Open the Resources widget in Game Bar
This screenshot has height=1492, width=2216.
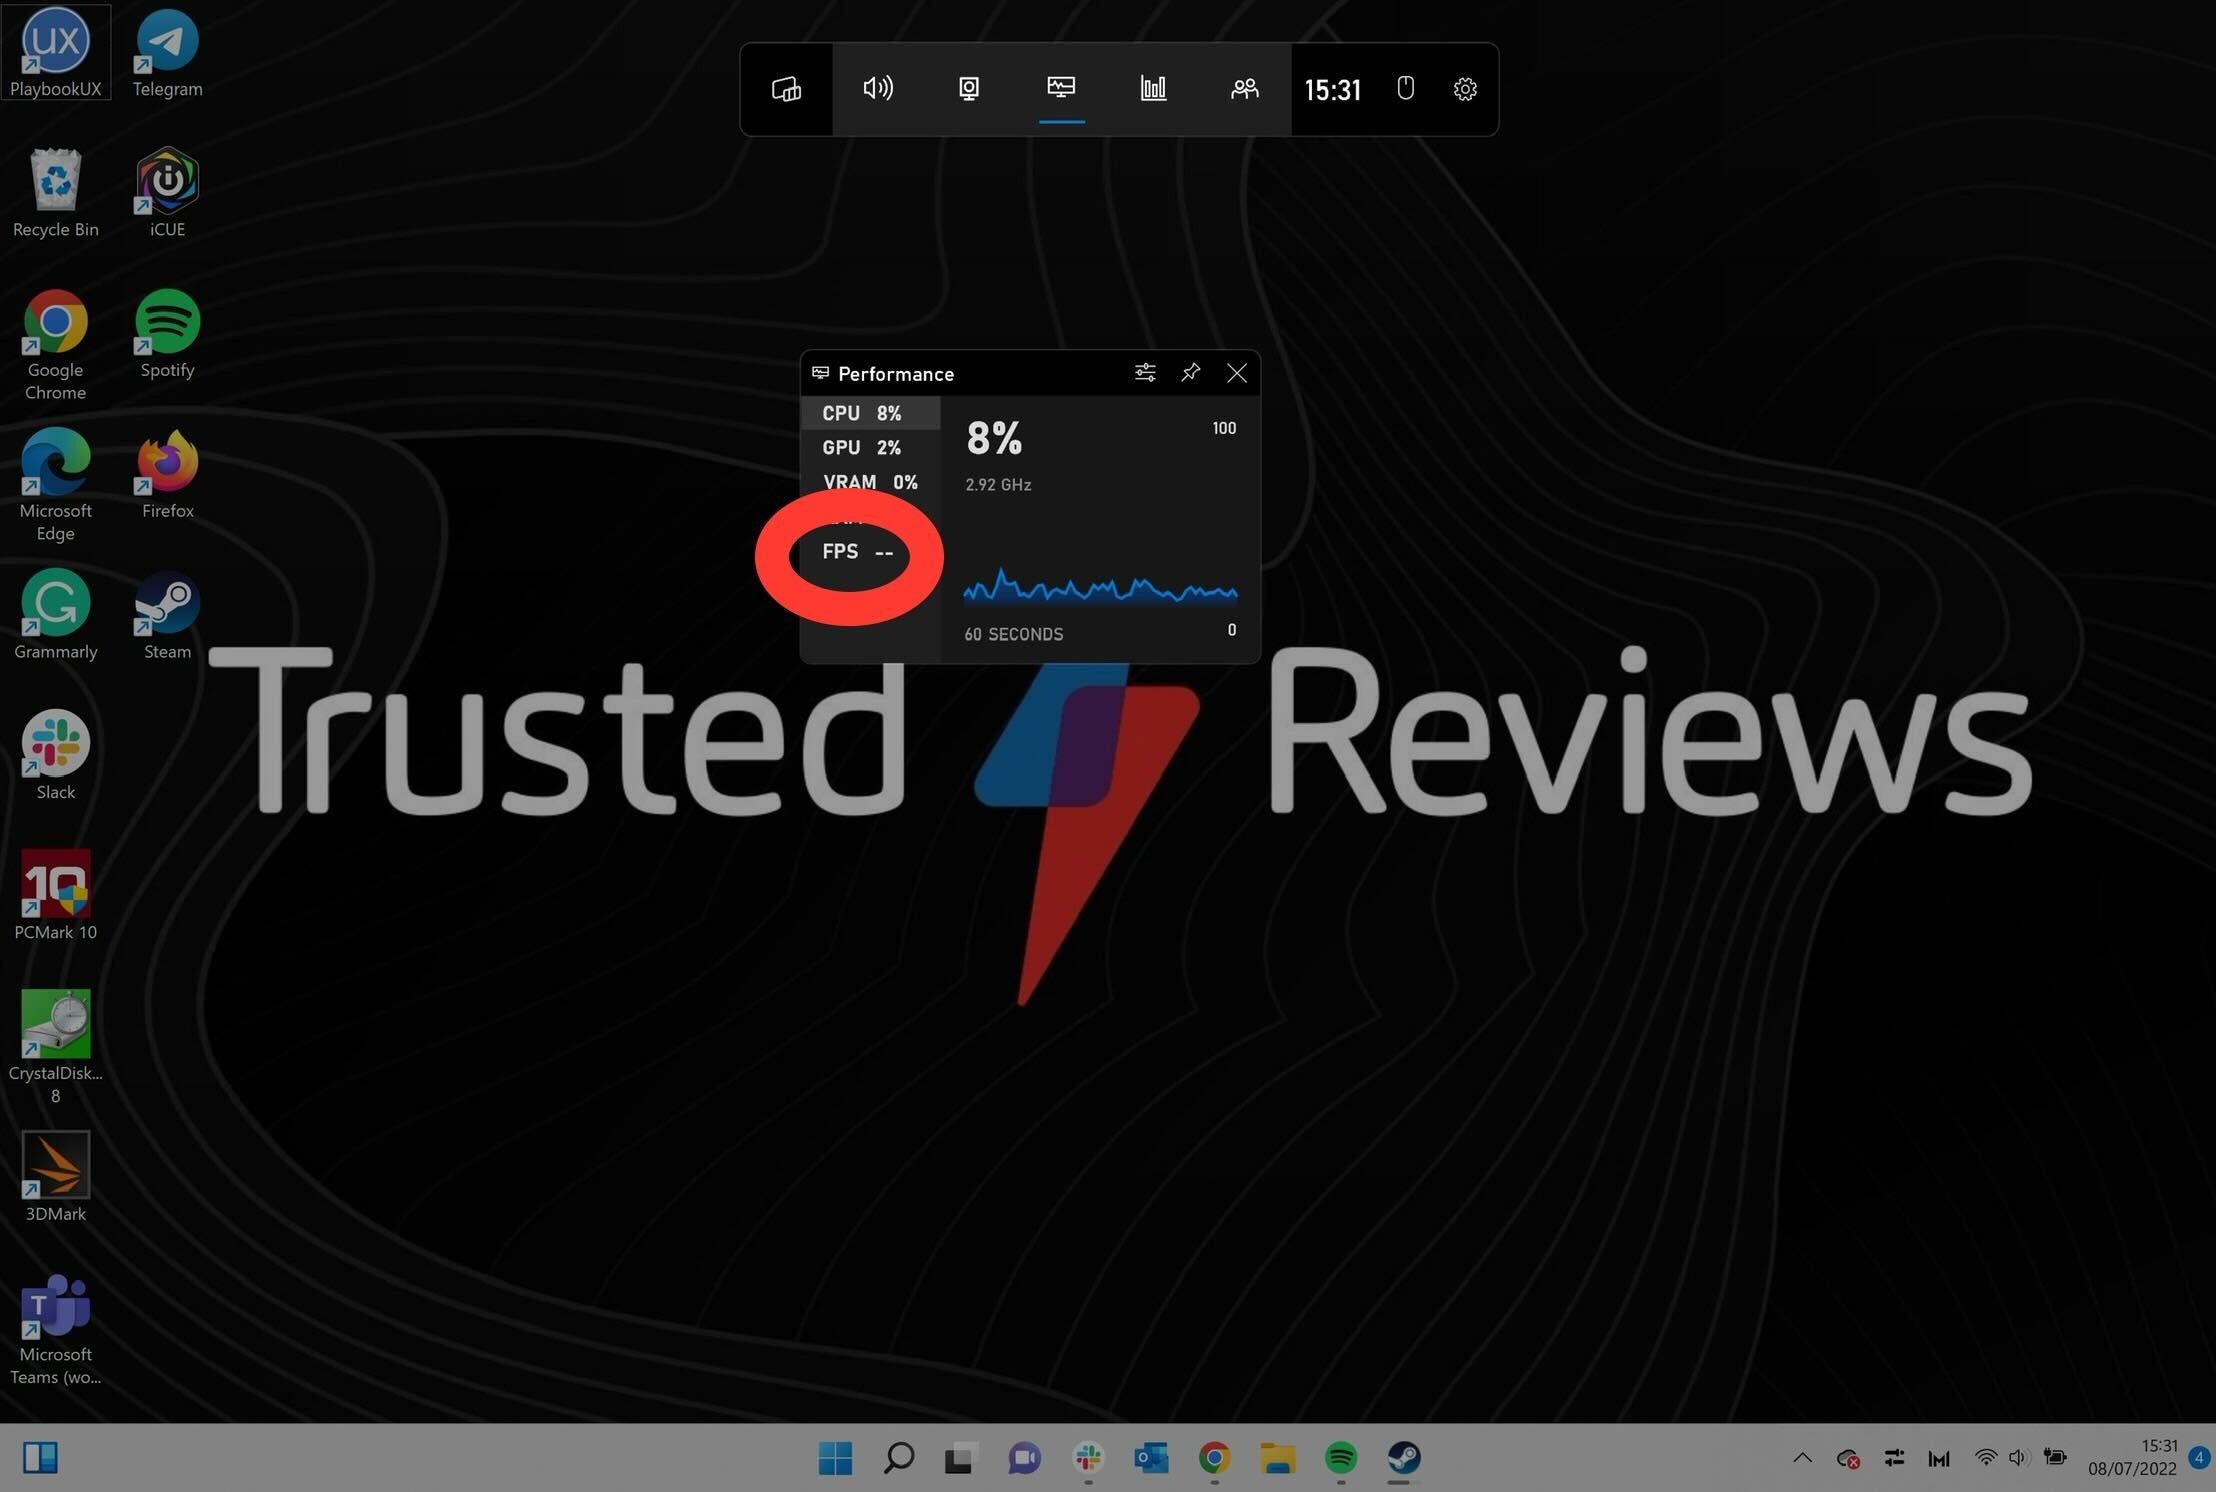[1153, 89]
